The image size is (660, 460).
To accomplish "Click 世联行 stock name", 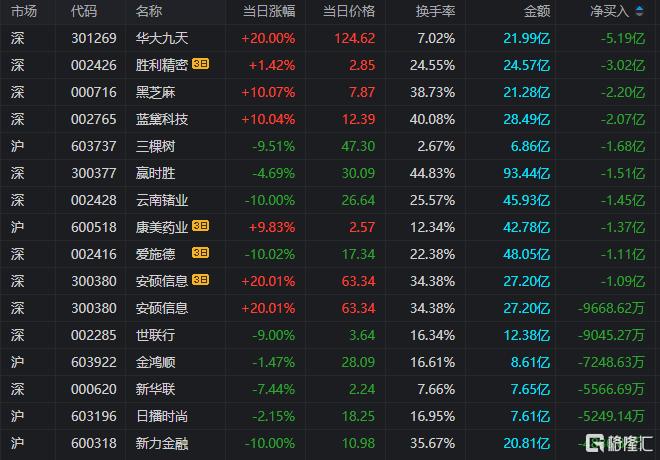I will click(155, 335).
